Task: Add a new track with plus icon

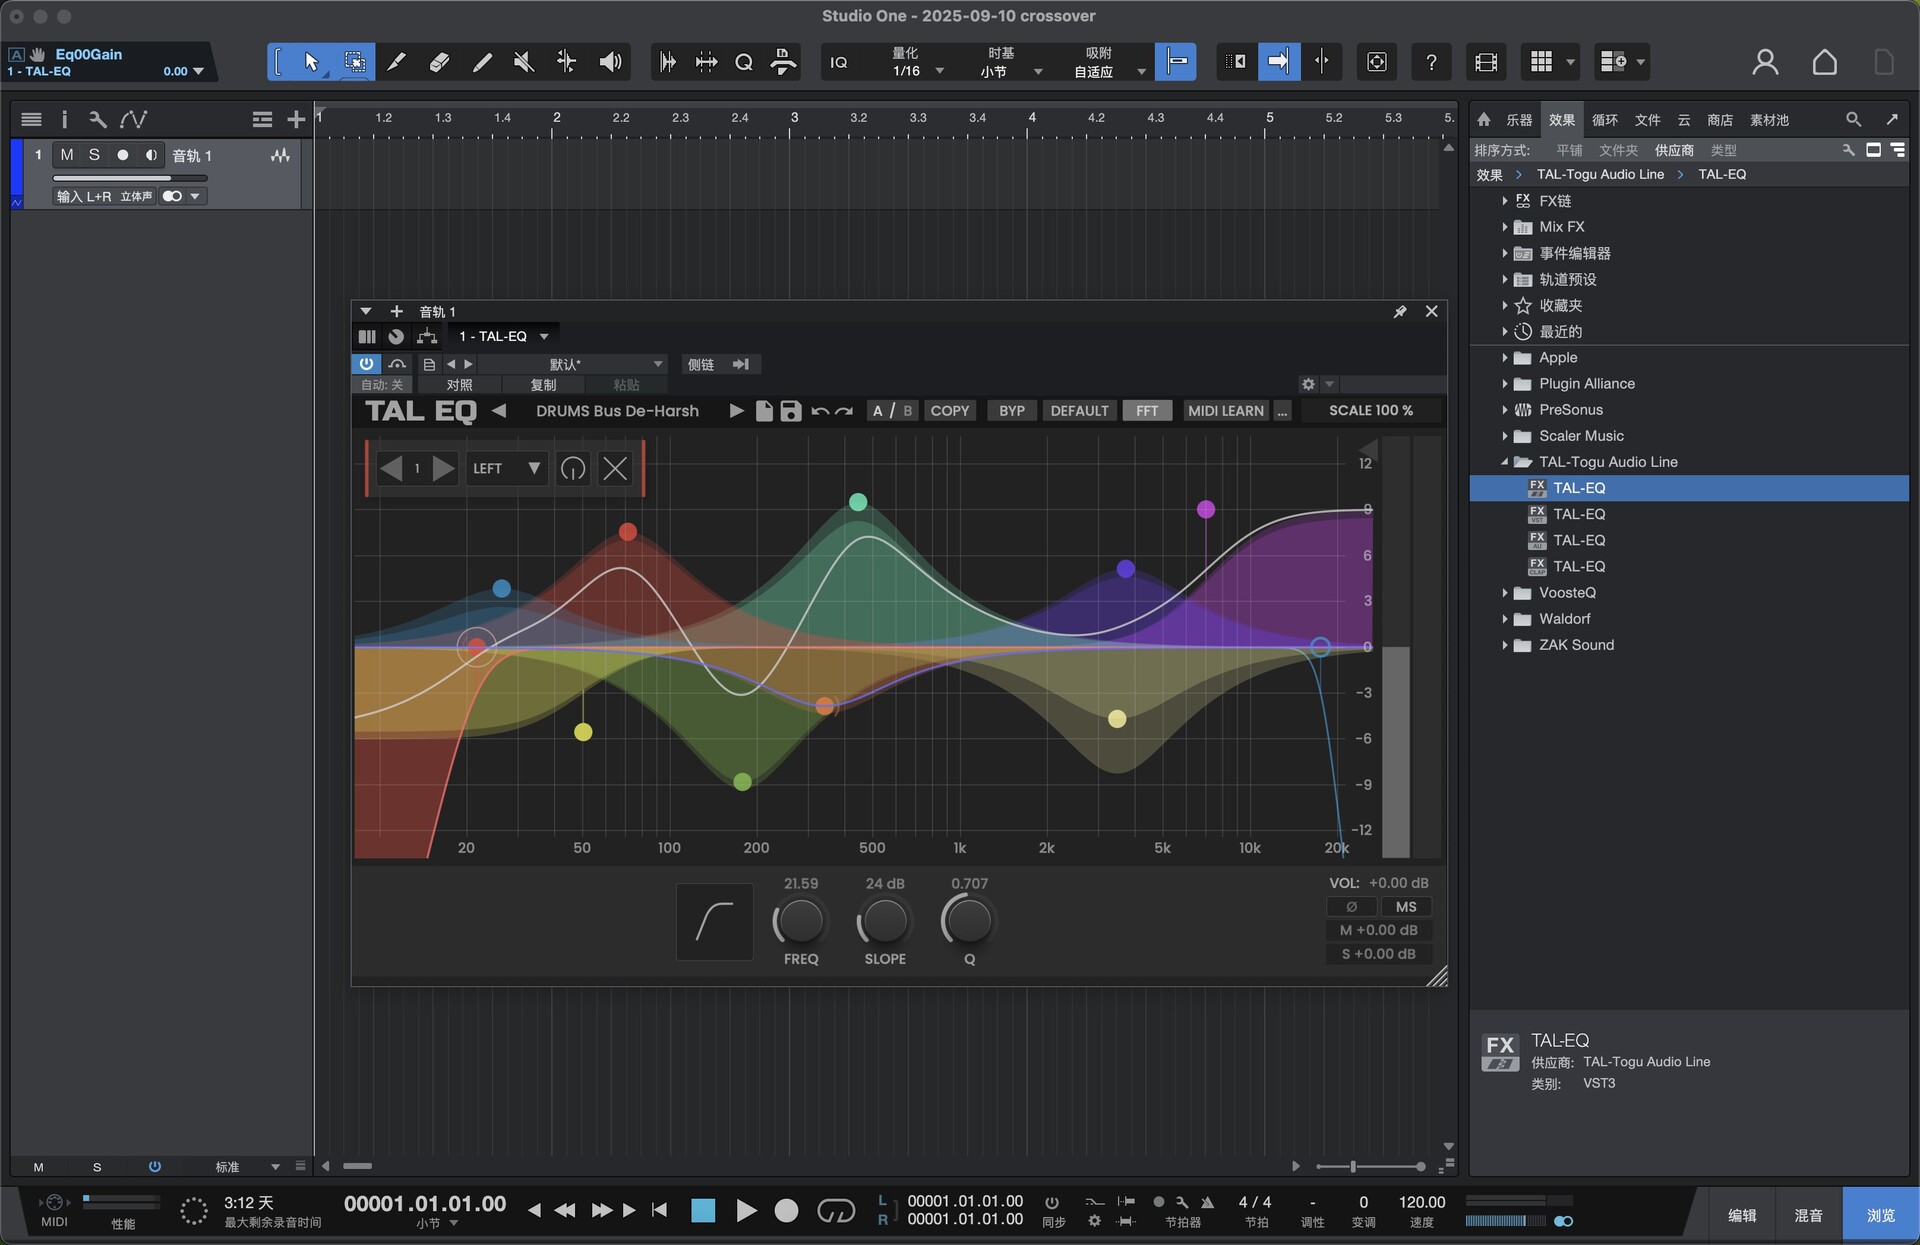Action: point(296,119)
